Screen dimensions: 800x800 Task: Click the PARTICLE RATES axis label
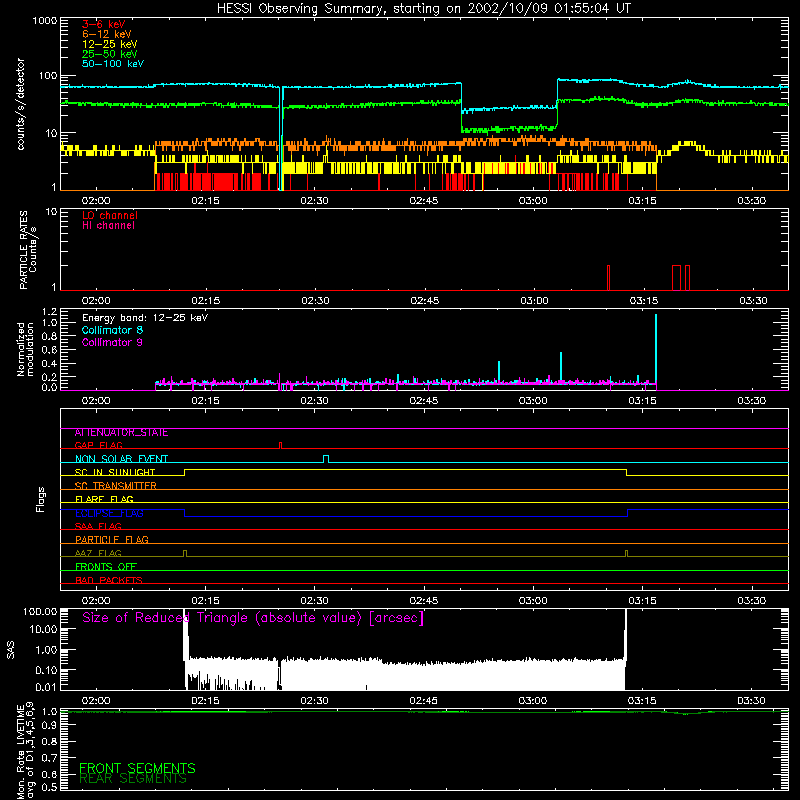28,250
